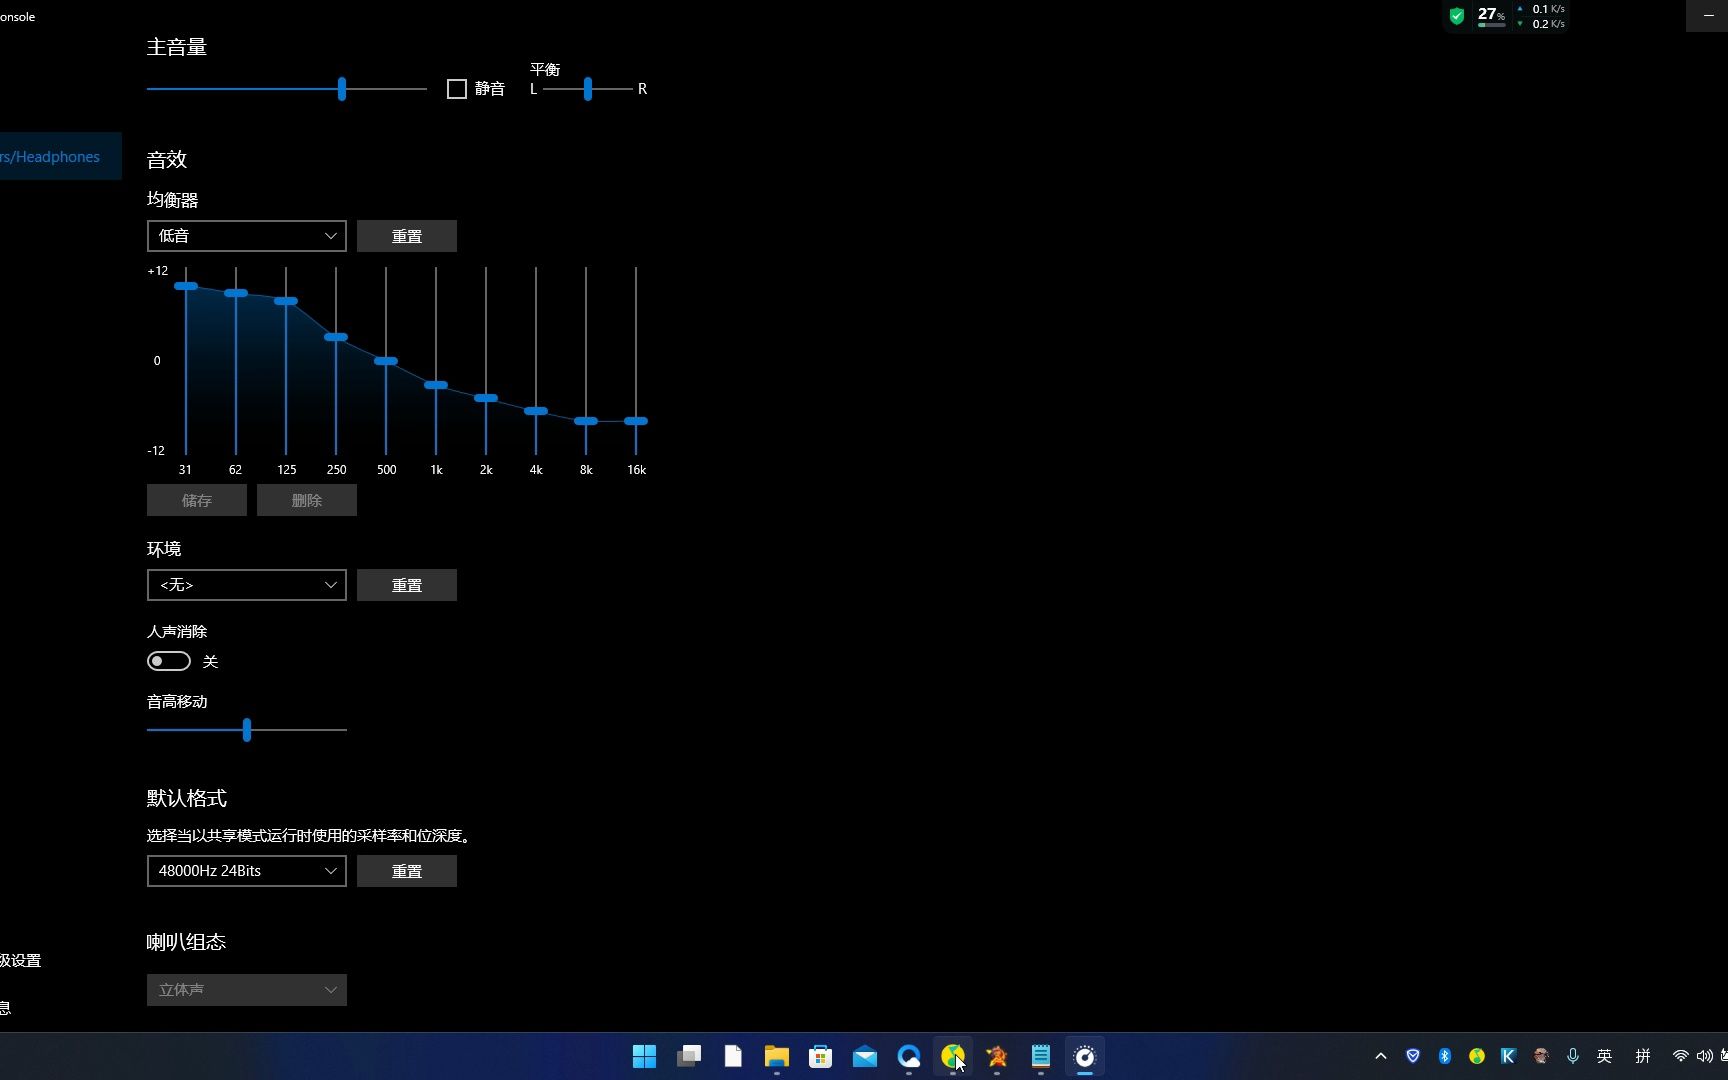This screenshot has height=1080, width=1728.
Task: Select the Headphones device tab in sidebar
Action: point(60,156)
